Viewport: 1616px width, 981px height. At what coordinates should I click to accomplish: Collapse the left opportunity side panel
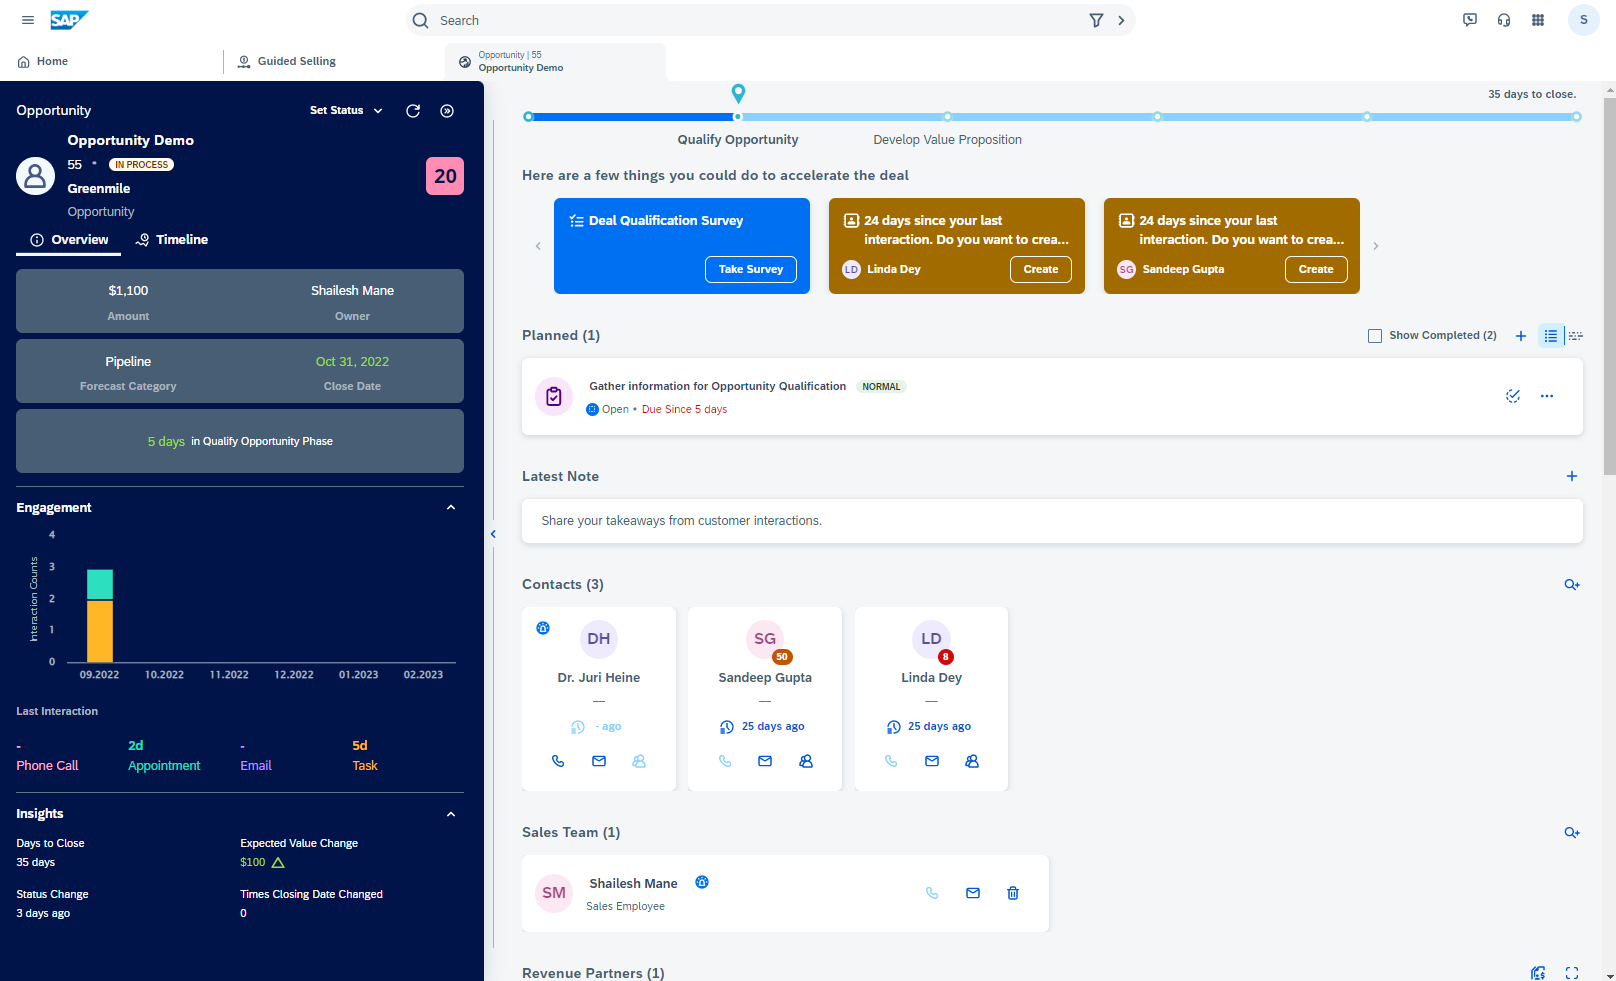[493, 534]
